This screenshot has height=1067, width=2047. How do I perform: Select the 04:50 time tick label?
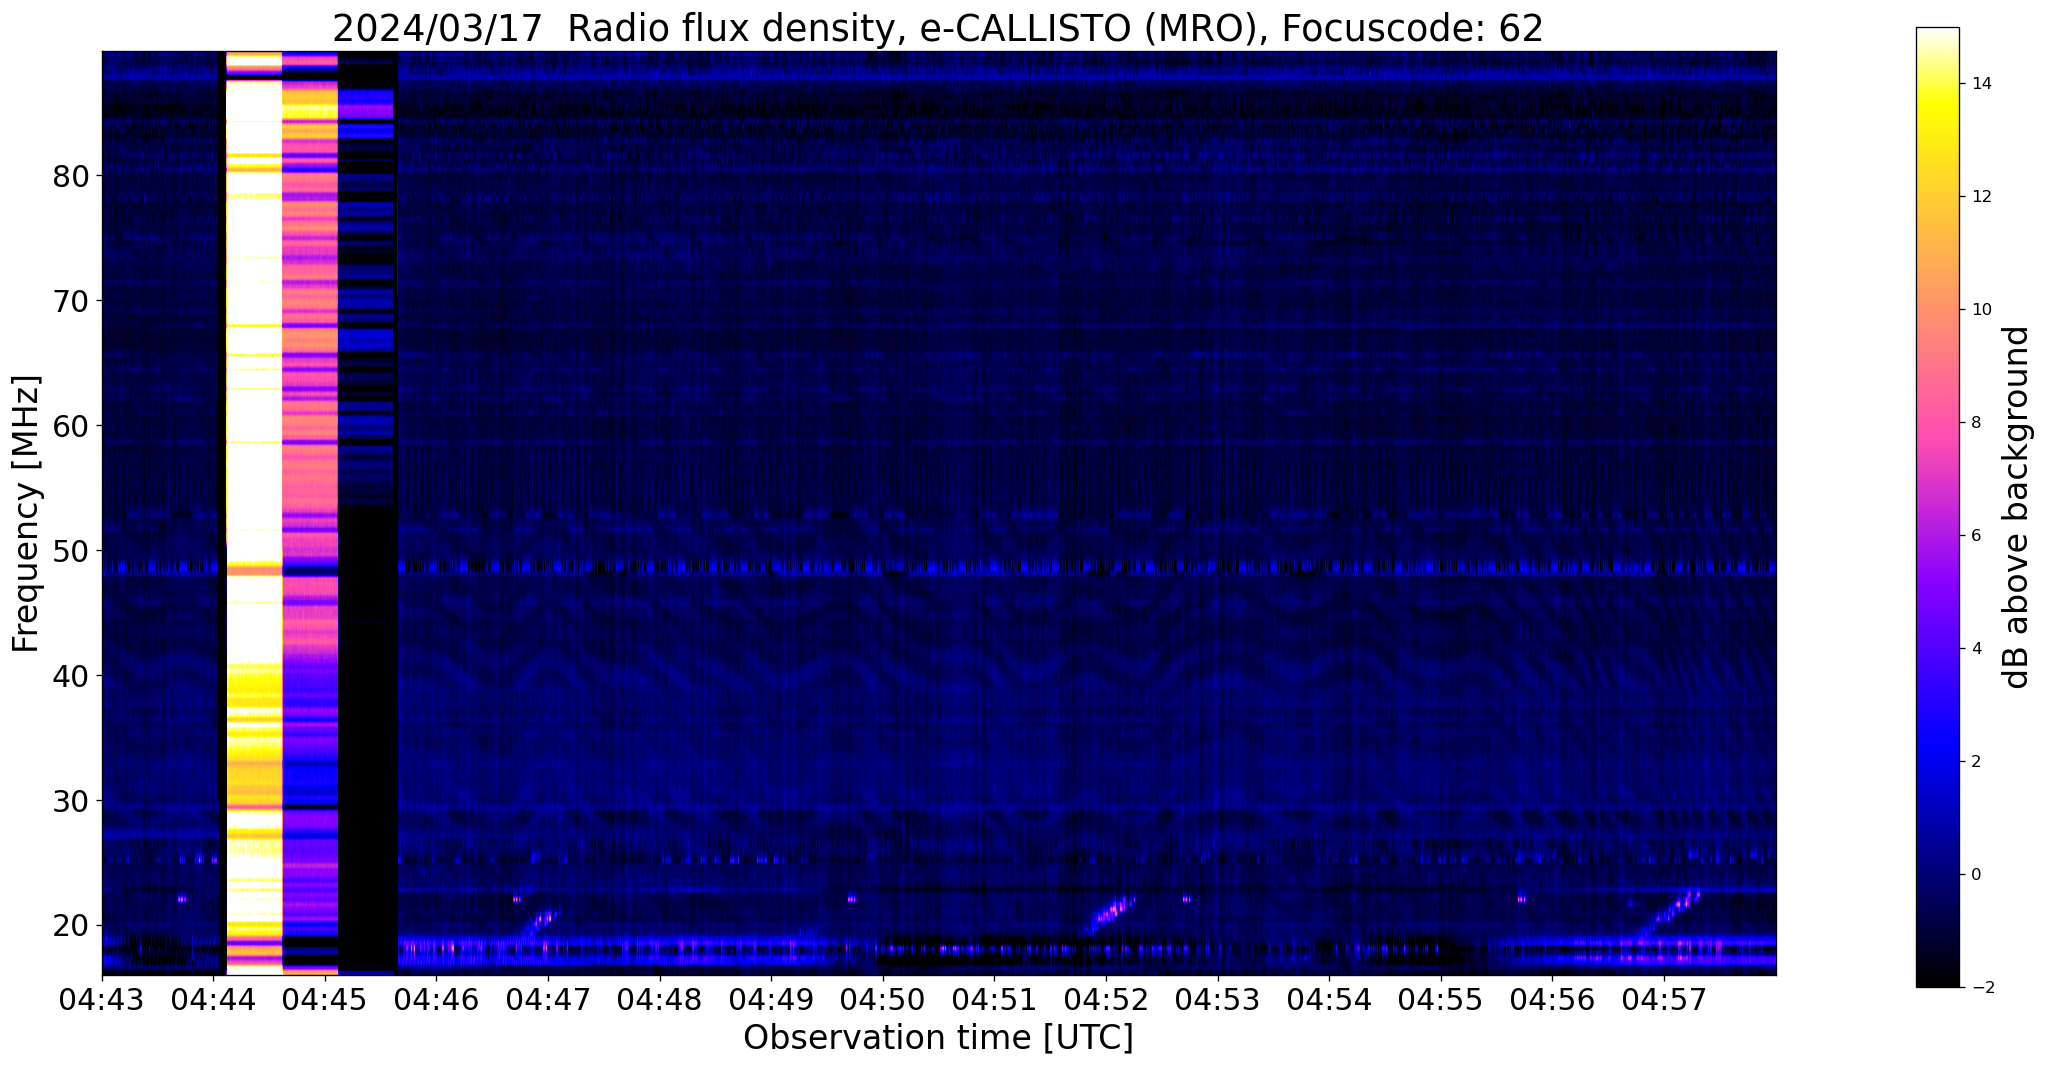[882, 998]
